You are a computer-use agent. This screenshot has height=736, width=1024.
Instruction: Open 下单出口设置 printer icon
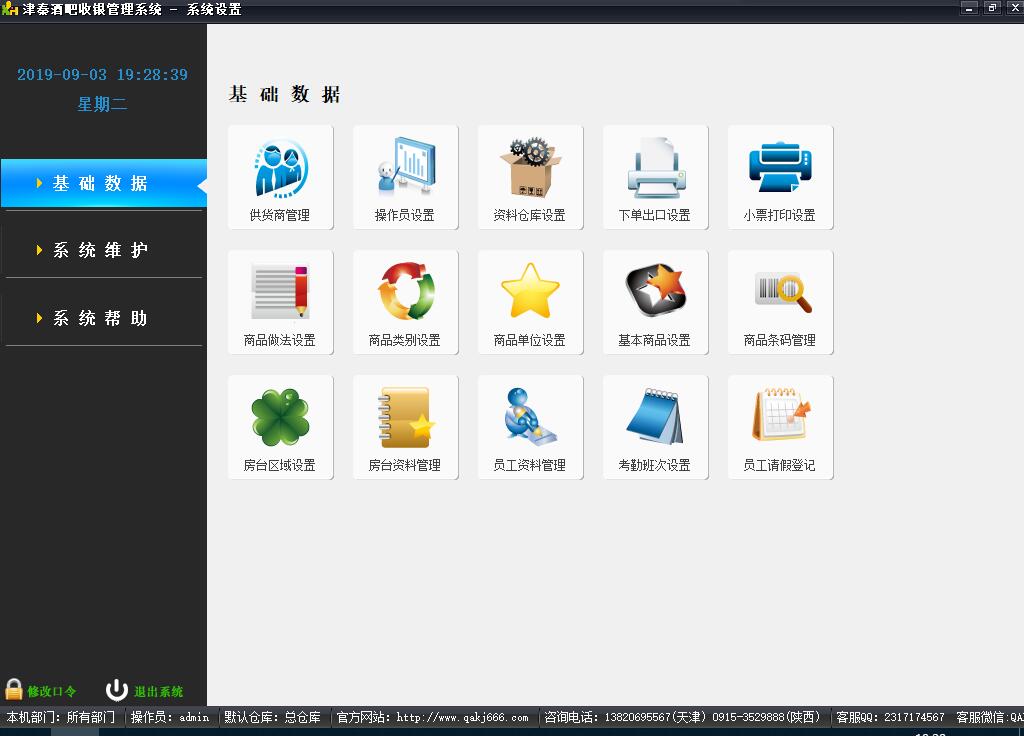click(x=655, y=172)
